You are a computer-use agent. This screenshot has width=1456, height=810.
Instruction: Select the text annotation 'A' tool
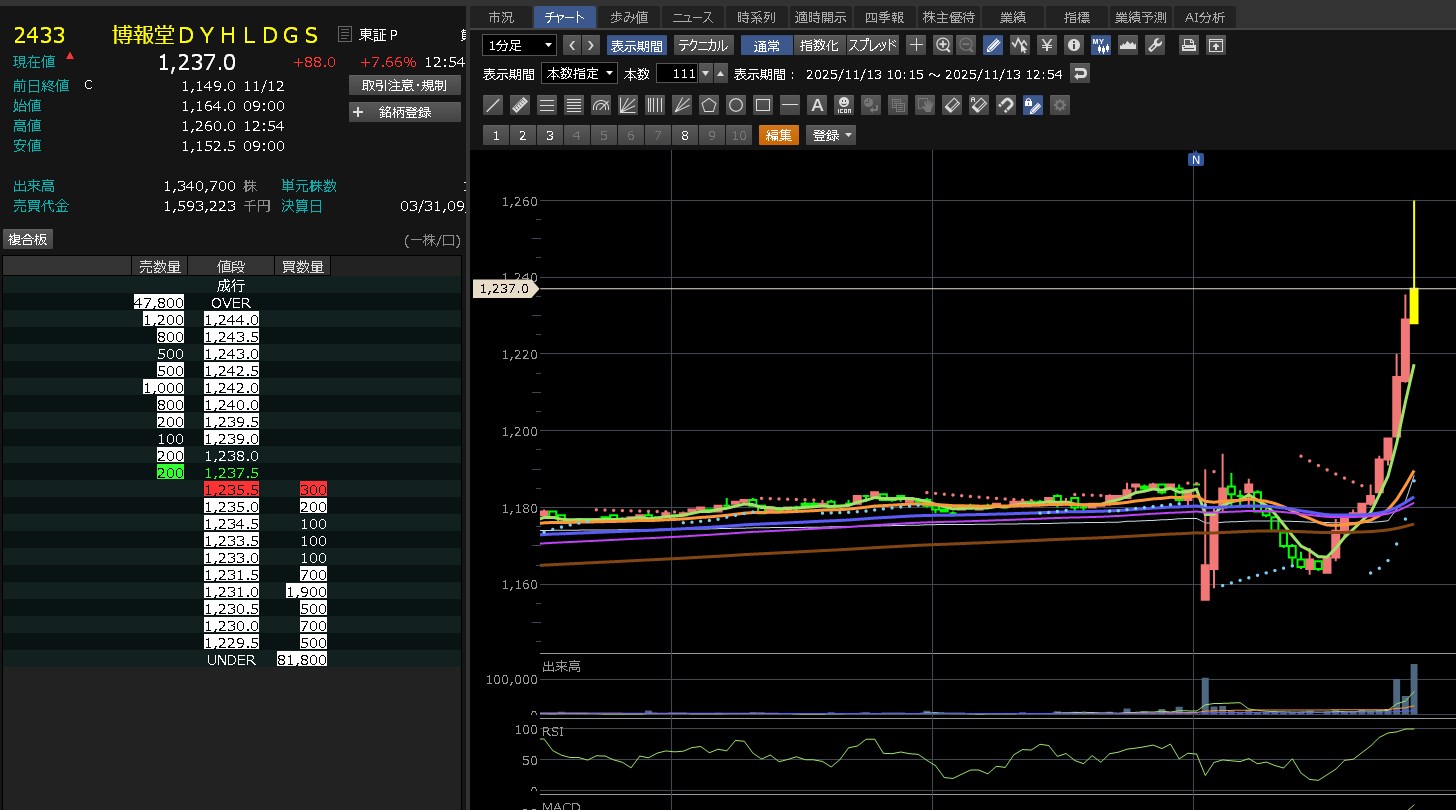click(817, 105)
